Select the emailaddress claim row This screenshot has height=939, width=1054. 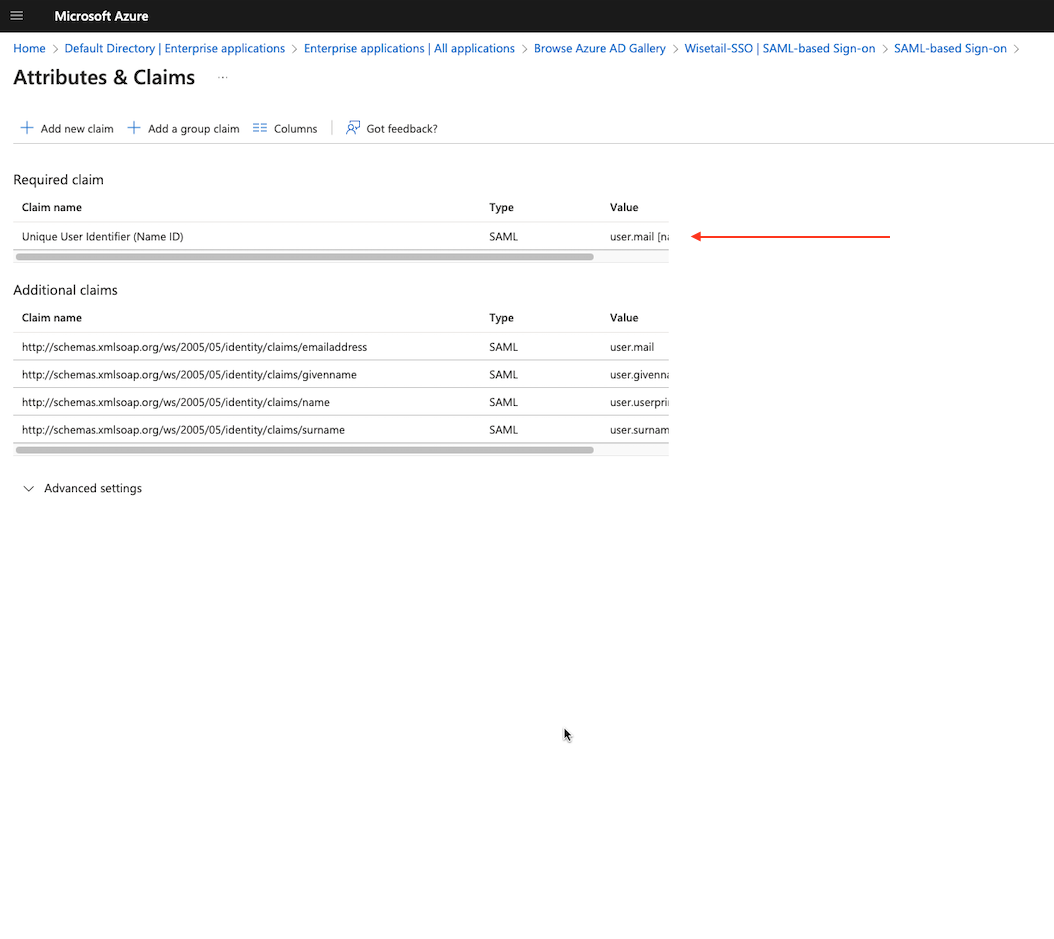[x=193, y=346]
